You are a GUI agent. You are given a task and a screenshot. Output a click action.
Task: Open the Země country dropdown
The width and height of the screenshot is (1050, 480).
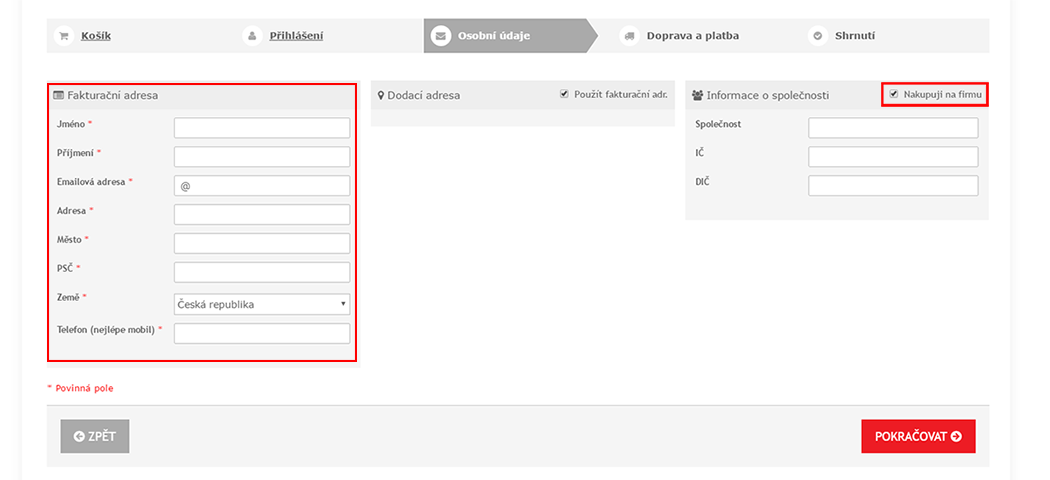click(x=262, y=304)
